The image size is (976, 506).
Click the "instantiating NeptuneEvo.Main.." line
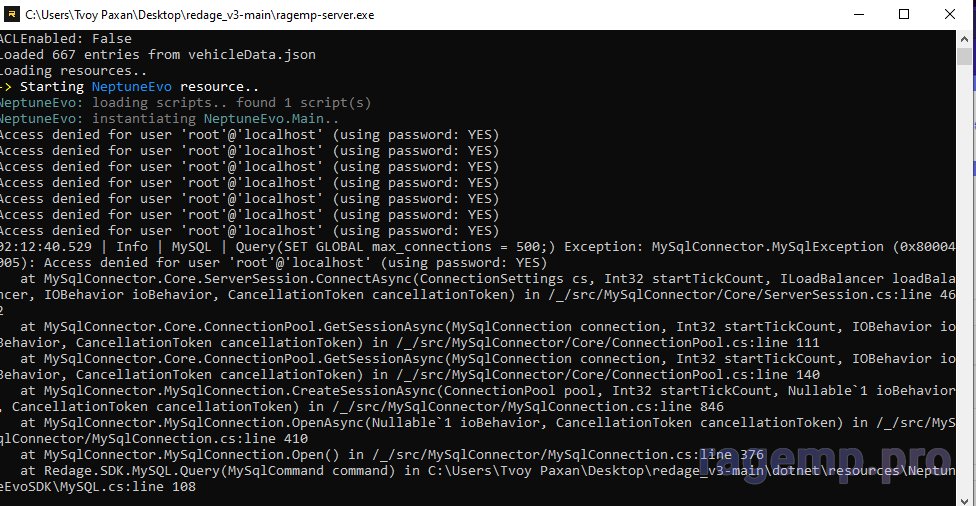pos(215,119)
